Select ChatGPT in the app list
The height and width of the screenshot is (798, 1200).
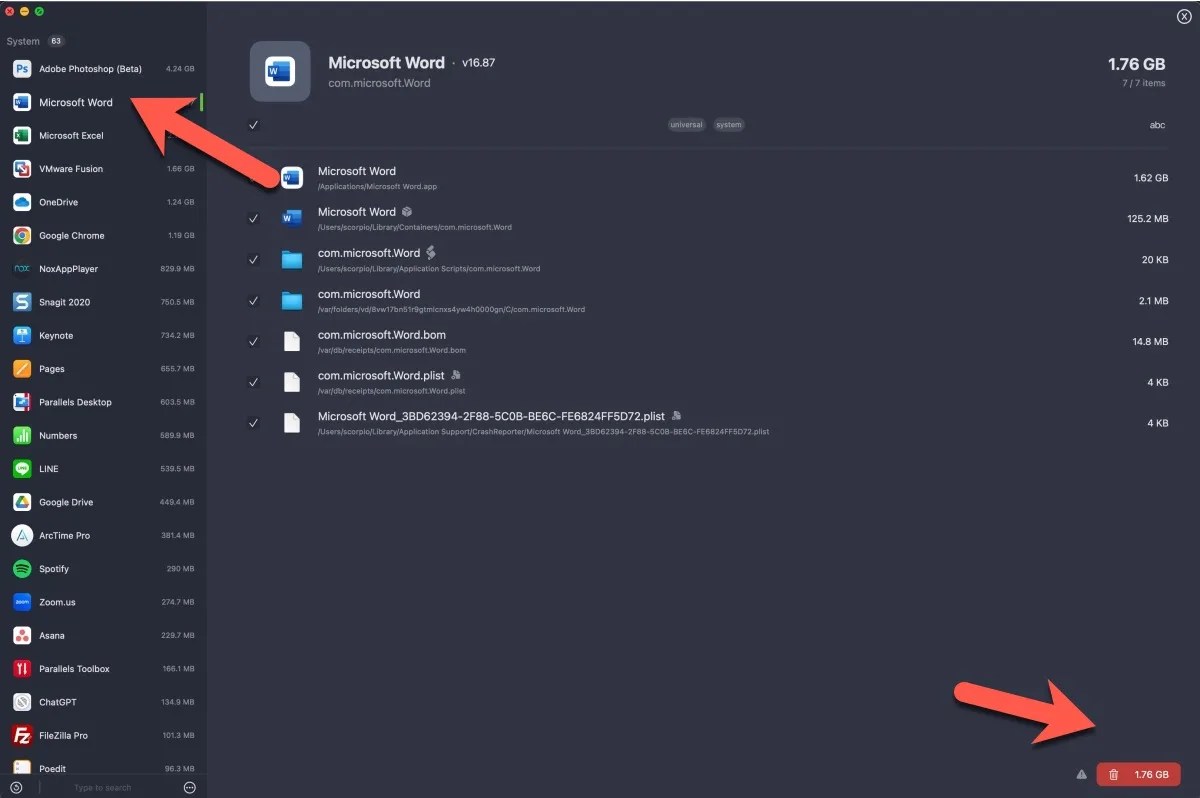(103, 702)
